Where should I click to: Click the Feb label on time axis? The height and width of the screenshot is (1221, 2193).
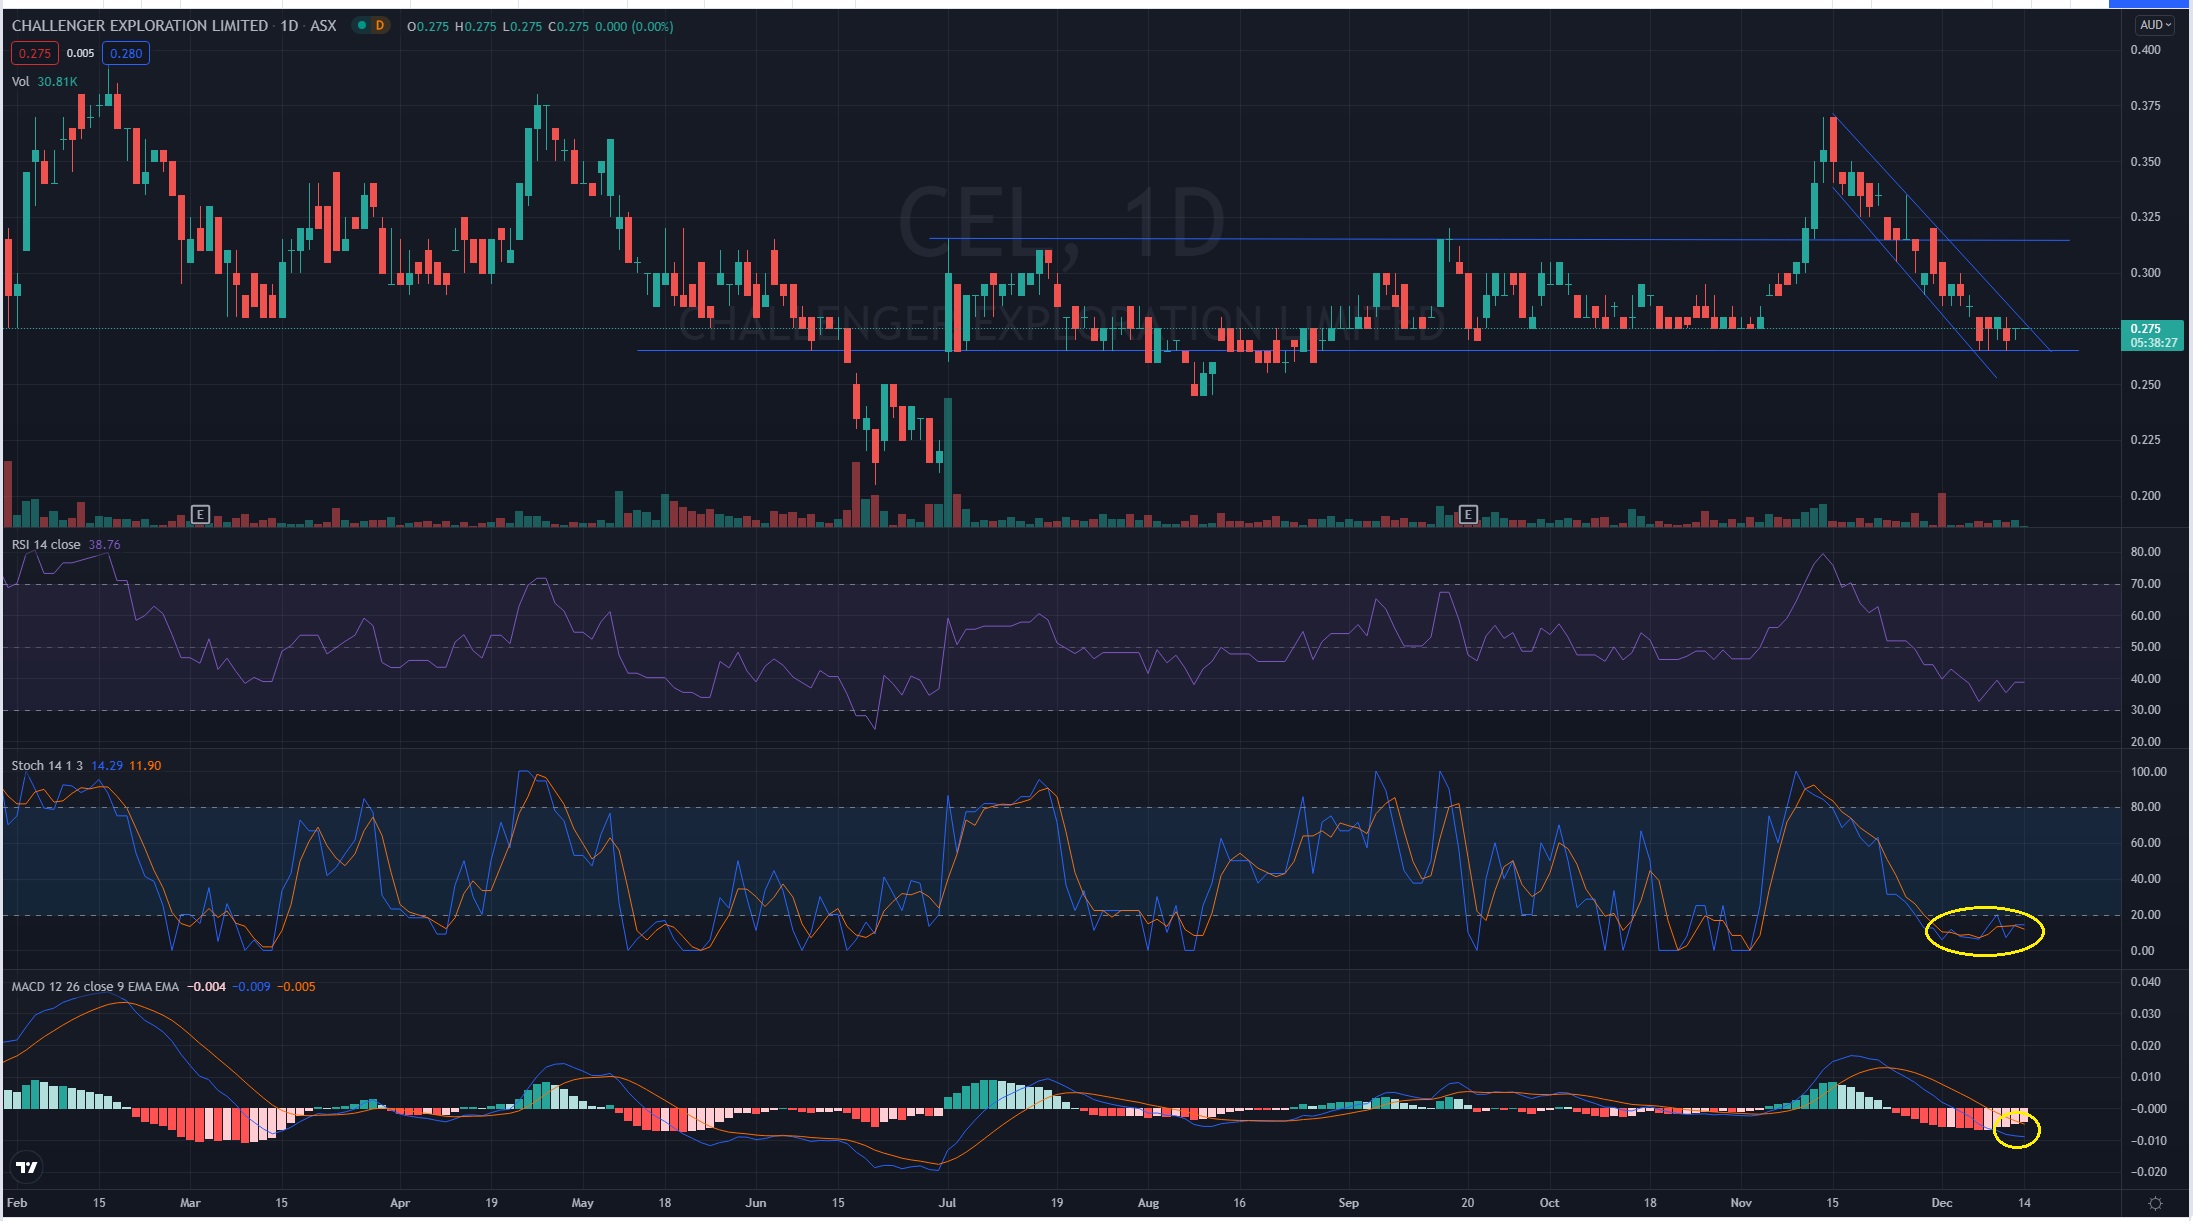17,1203
